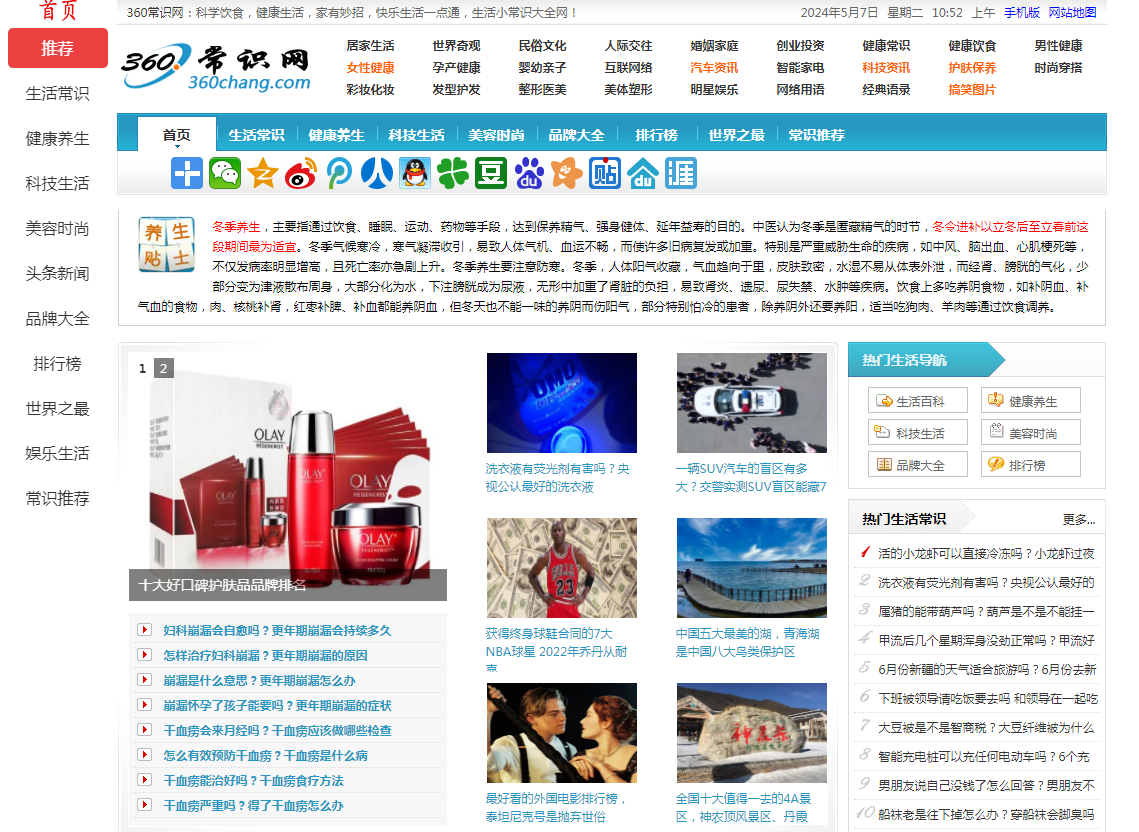1139x832 pixels.
Task: Open article 崩漏是什么意思
Action: [x=259, y=680]
